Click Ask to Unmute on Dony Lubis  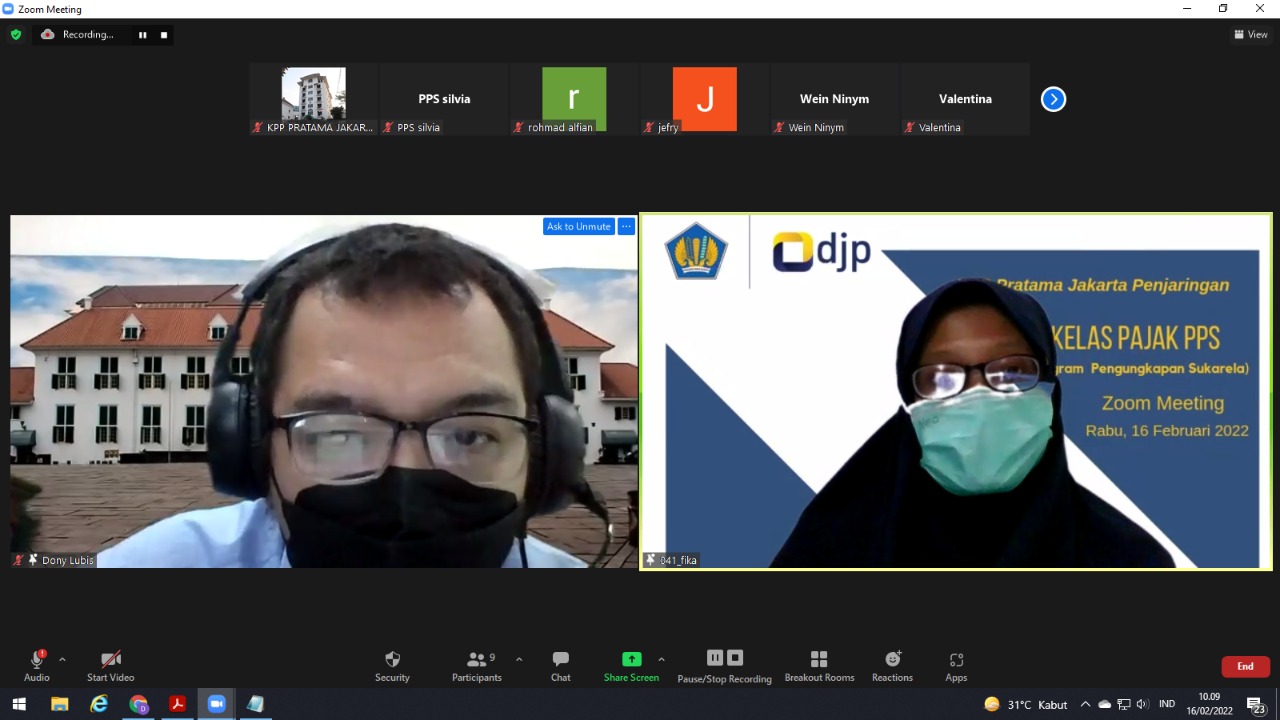[578, 227]
